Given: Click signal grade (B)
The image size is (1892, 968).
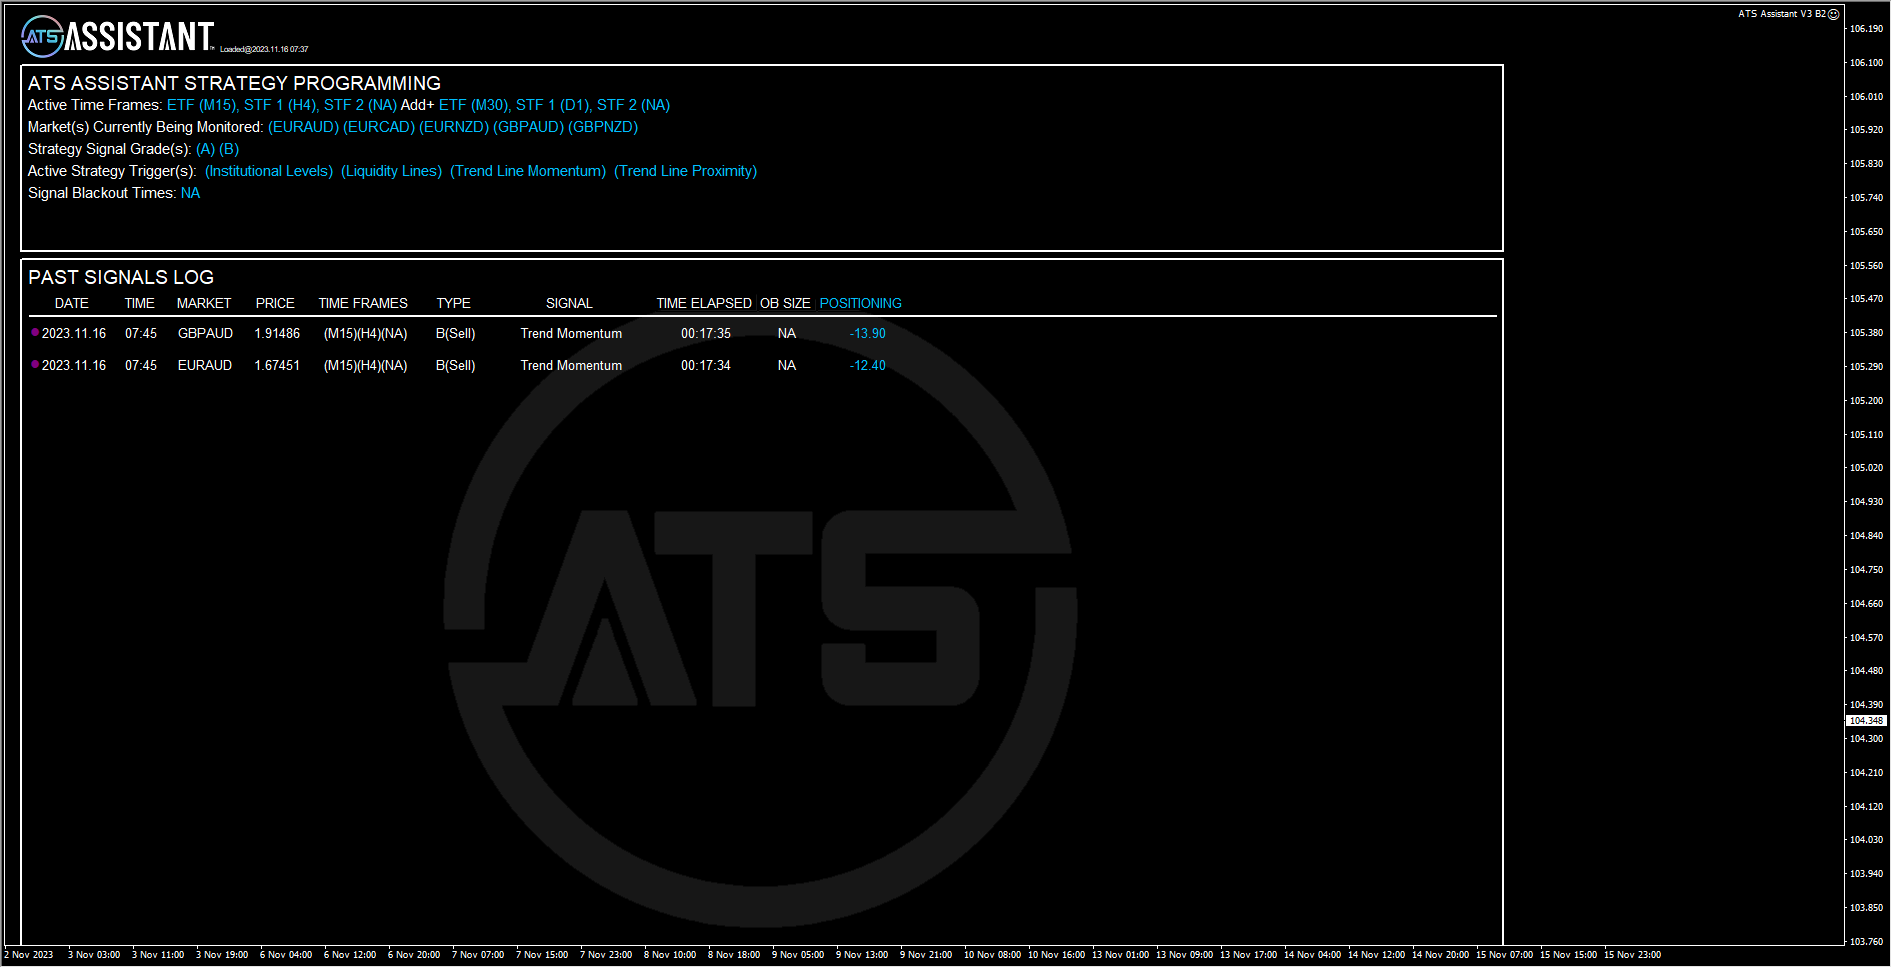Looking at the screenshot, I should point(229,149).
